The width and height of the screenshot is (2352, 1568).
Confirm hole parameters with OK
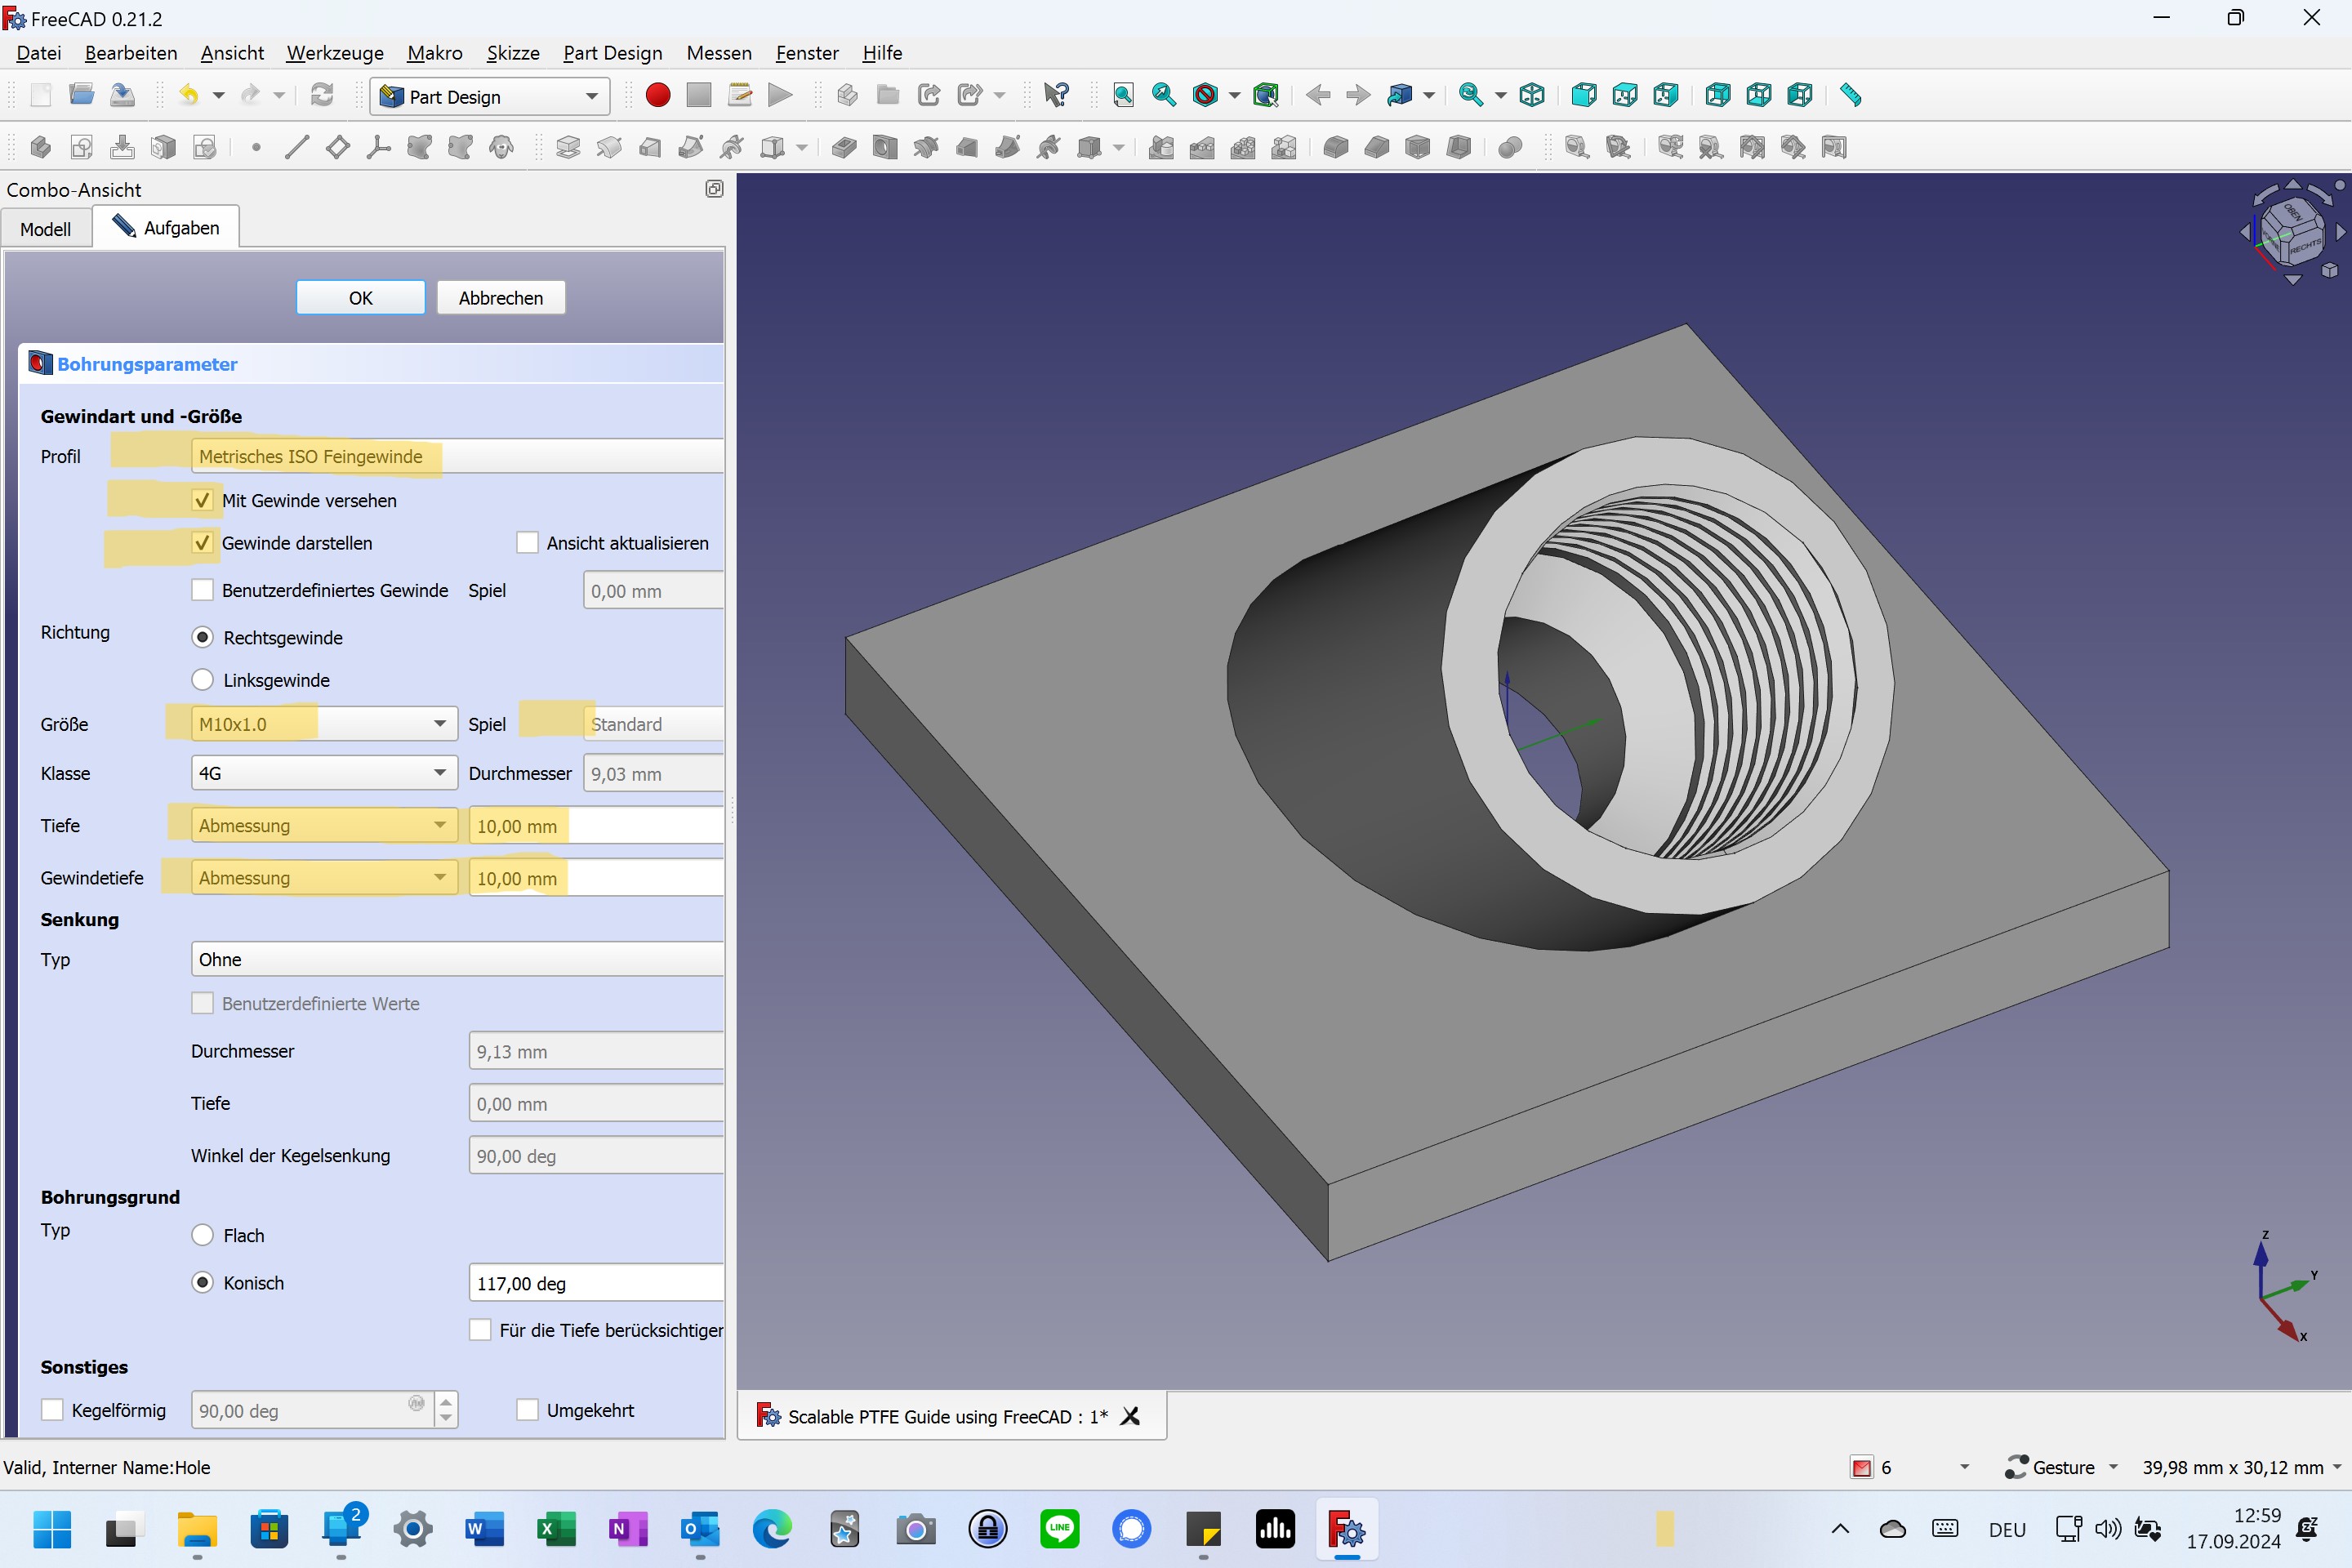[x=361, y=298]
